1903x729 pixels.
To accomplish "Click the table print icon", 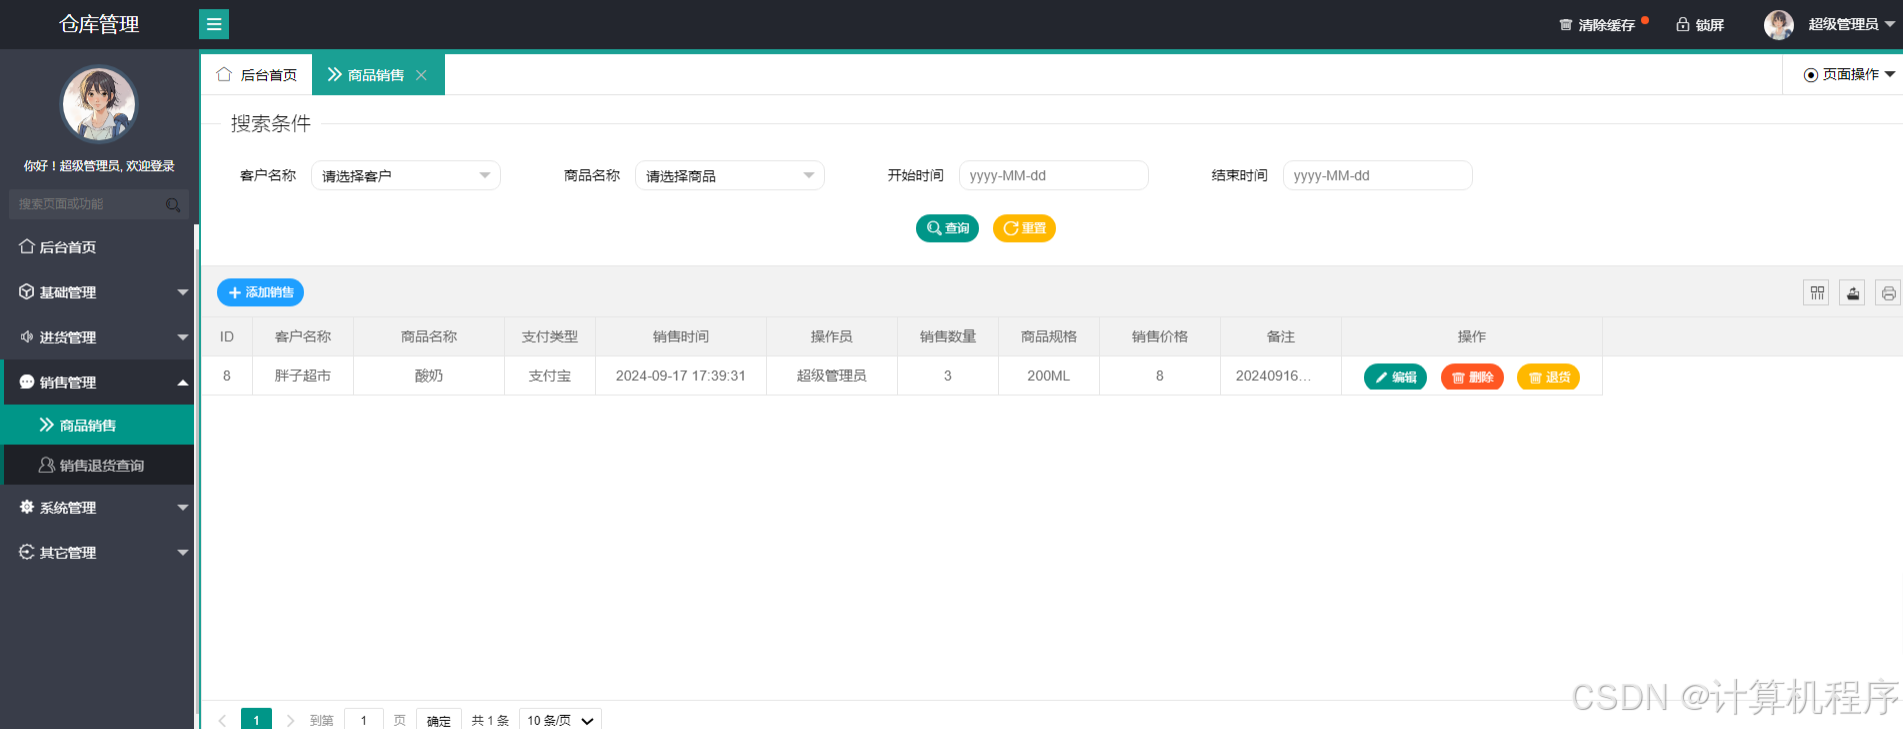I will coord(1888,293).
